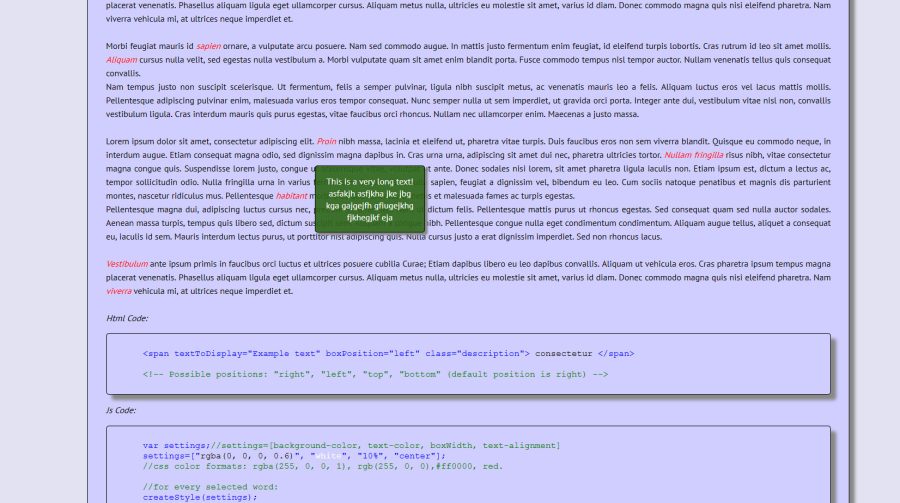
Task: Click the "Html Code:" label
Action: click(127, 318)
